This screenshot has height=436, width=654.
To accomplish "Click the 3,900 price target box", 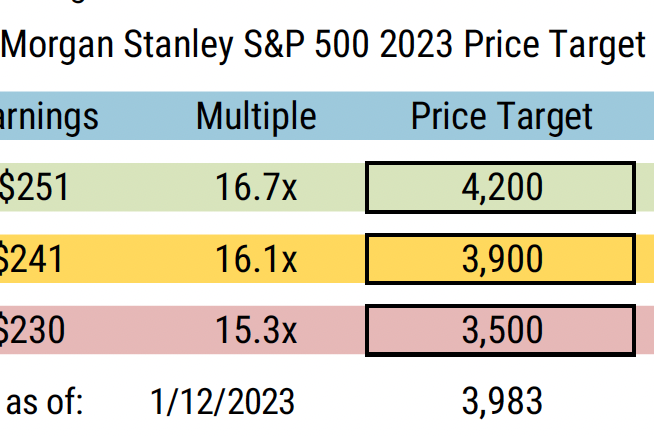I will pyautogui.click(x=501, y=259).
